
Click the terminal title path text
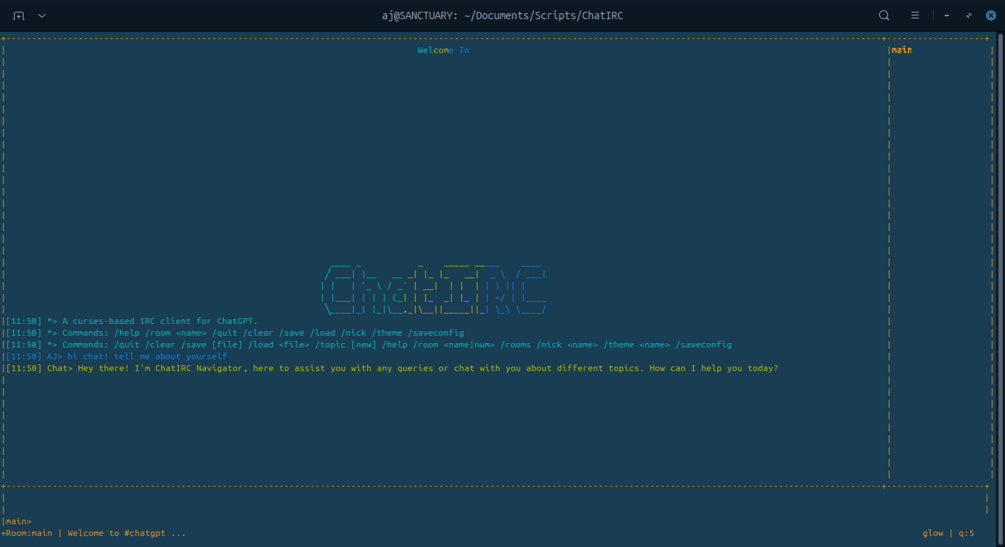[x=502, y=15]
